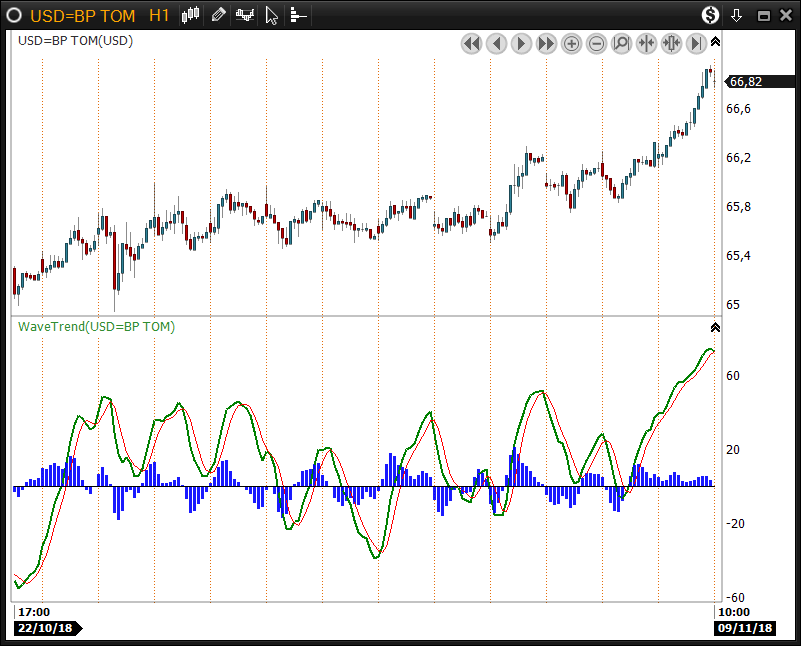This screenshot has height=646, width=801.
Task: Collapse the price panel with double chevron
Action: coord(715,42)
